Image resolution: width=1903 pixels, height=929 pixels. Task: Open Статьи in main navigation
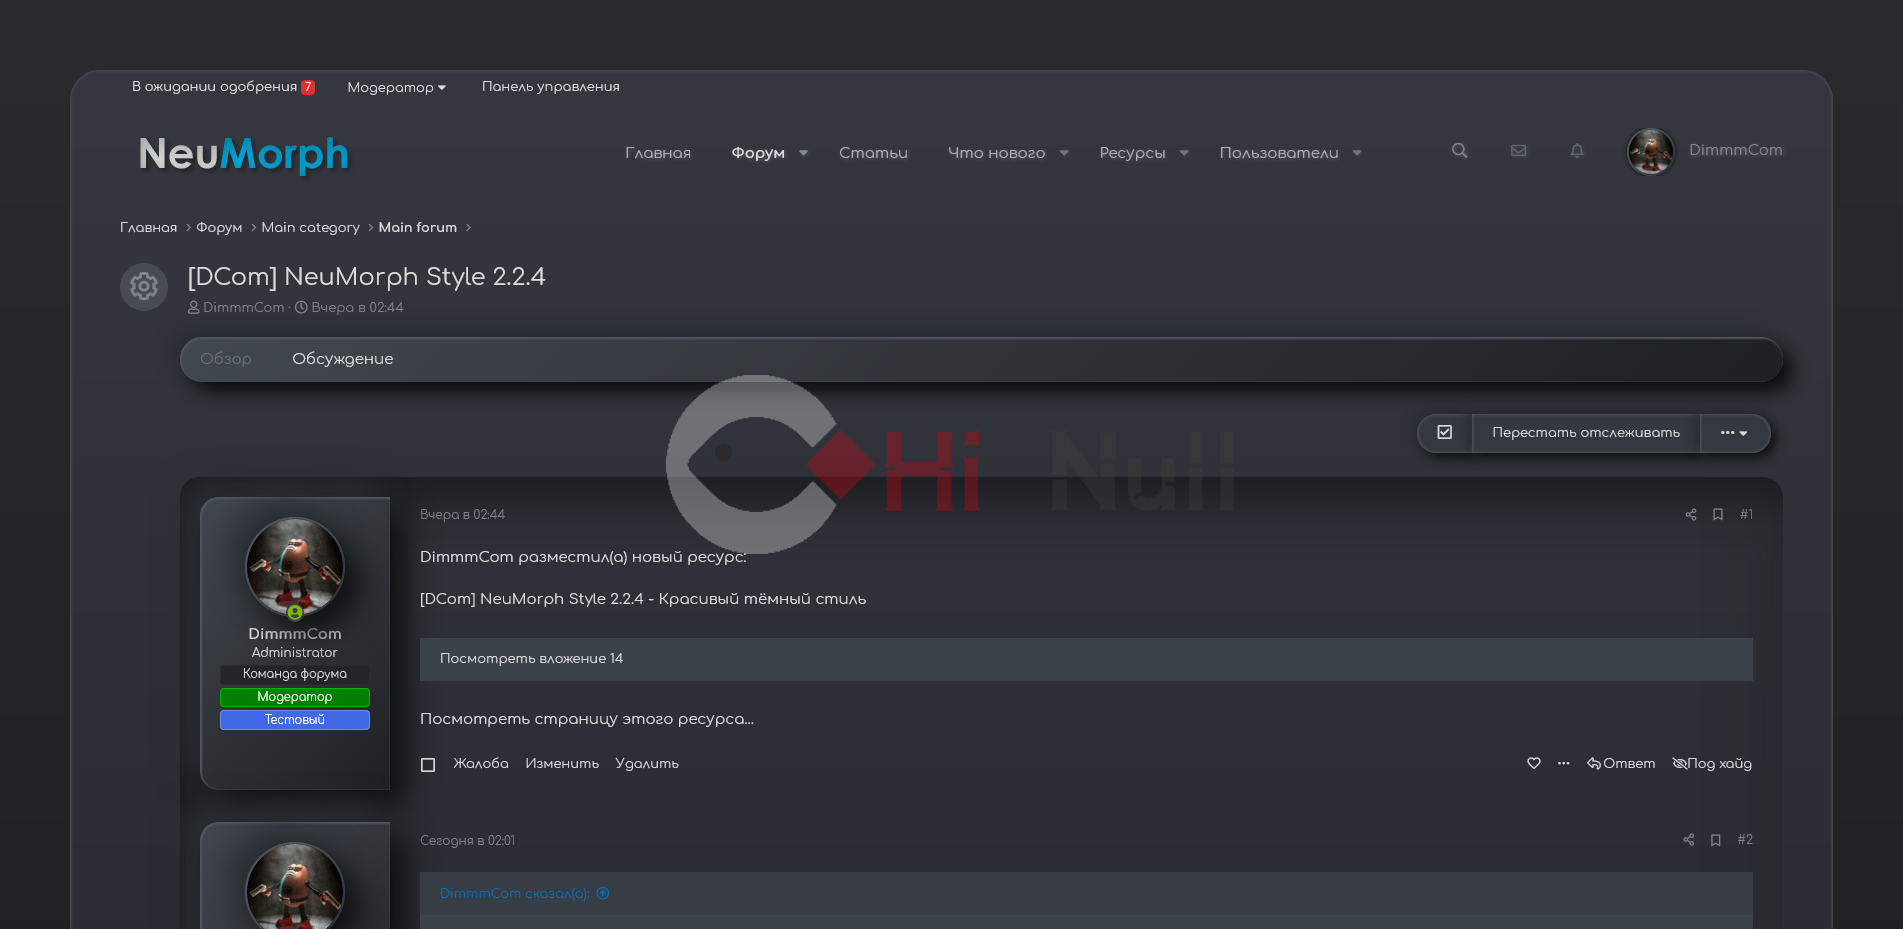coord(873,153)
